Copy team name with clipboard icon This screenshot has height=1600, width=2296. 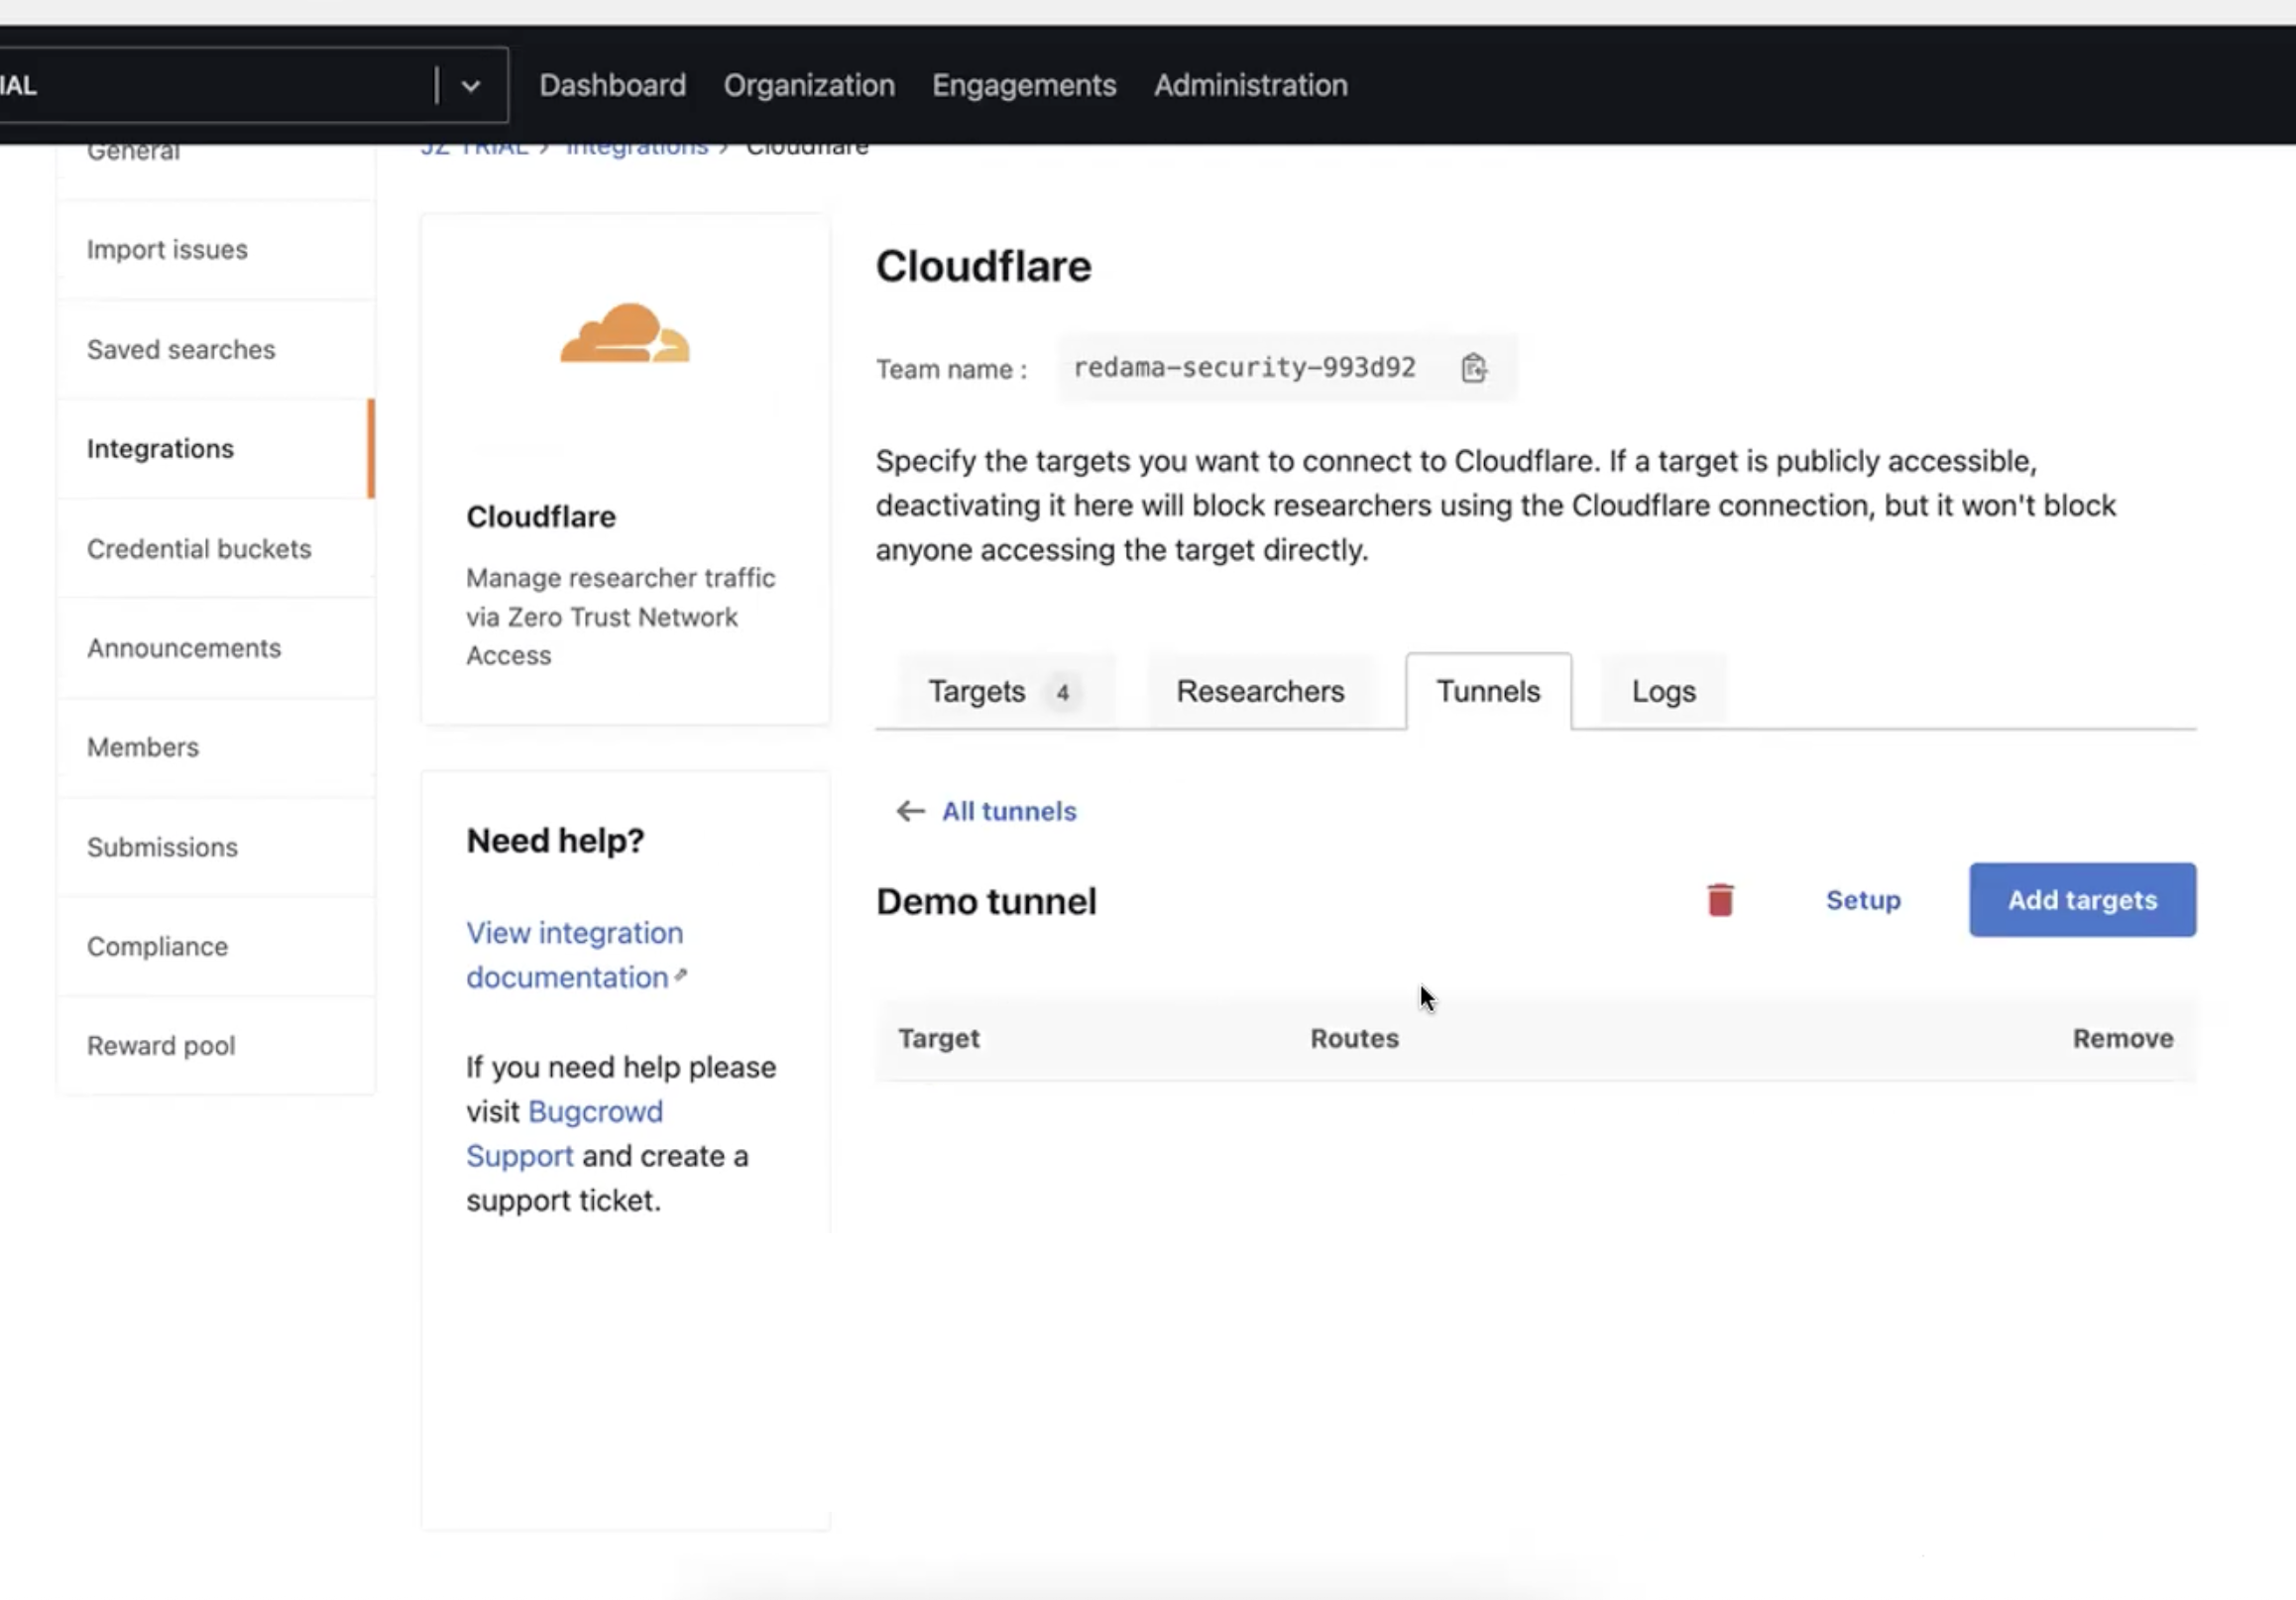pyautogui.click(x=1473, y=368)
